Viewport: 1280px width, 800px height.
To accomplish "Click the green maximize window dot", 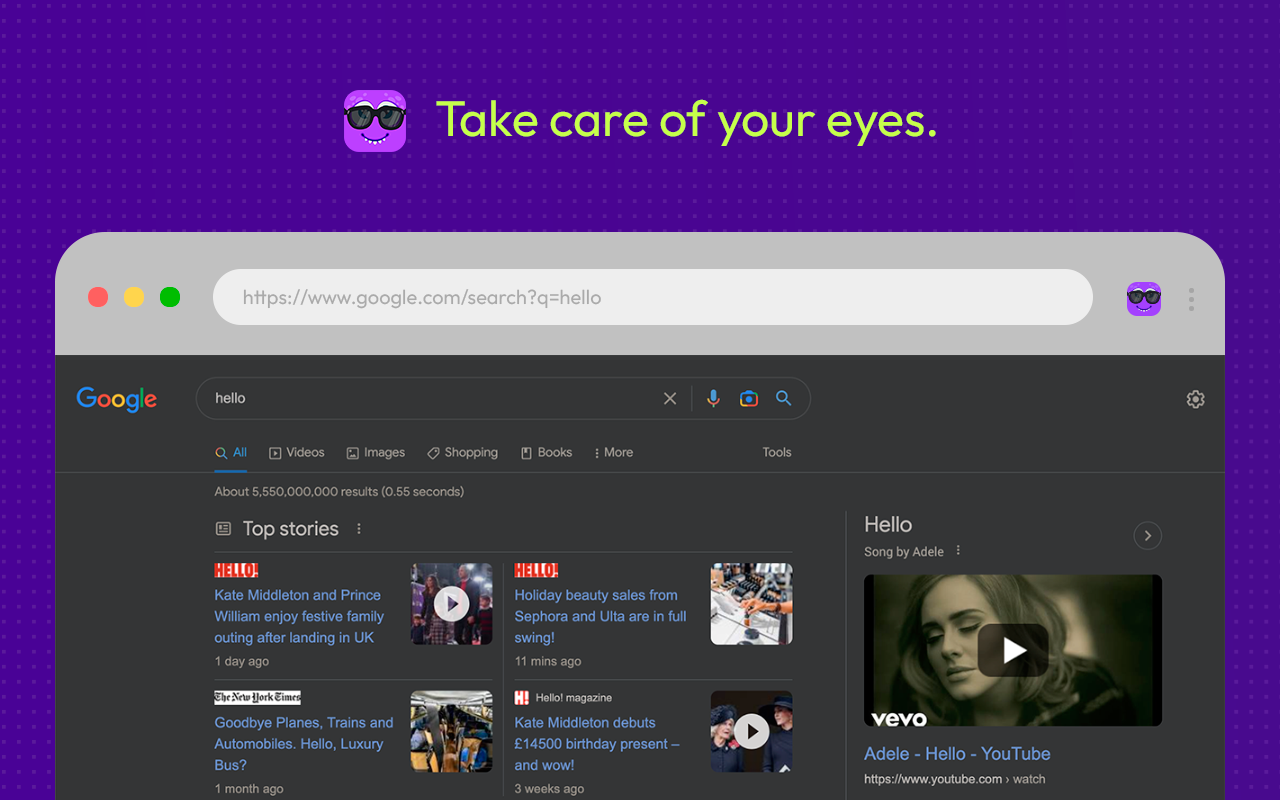I will [170, 297].
